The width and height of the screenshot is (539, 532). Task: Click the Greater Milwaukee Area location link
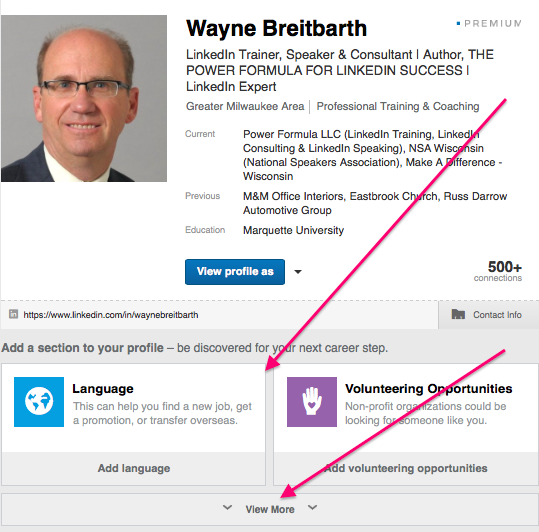tap(245, 107)
